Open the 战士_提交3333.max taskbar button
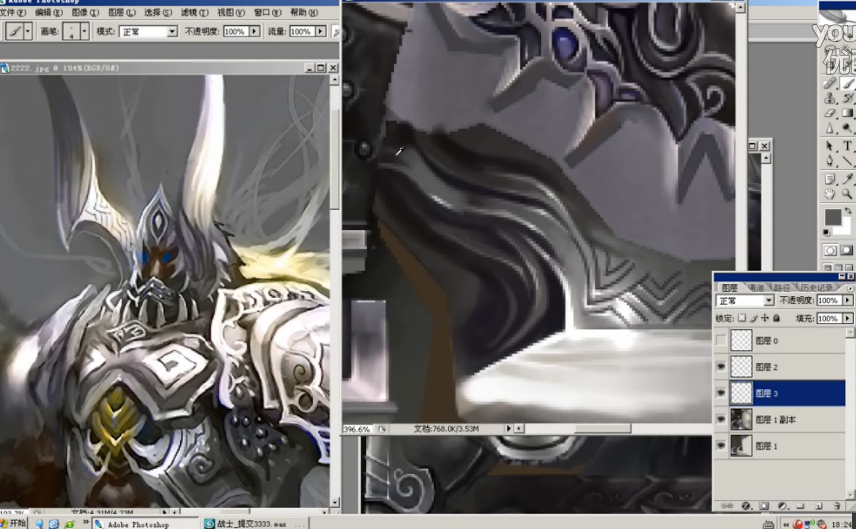 (x=255, y=524)
